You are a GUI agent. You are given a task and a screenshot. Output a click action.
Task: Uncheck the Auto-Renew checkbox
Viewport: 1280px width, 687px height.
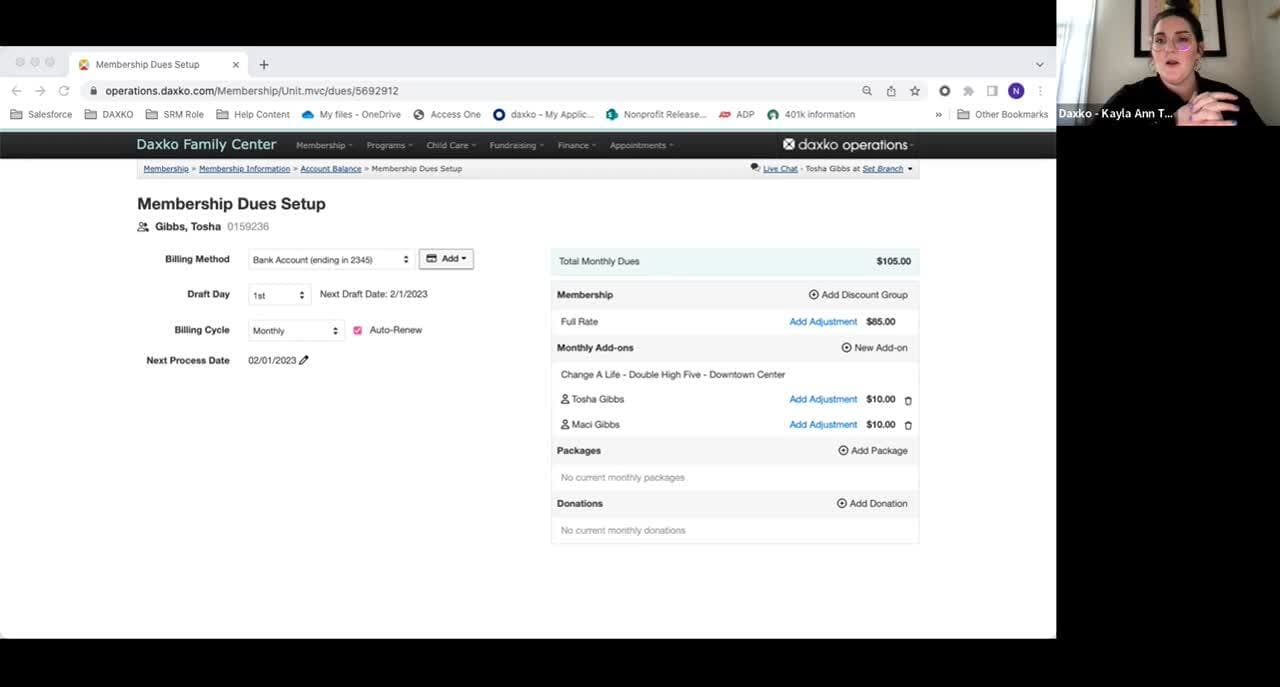[357, 330]
